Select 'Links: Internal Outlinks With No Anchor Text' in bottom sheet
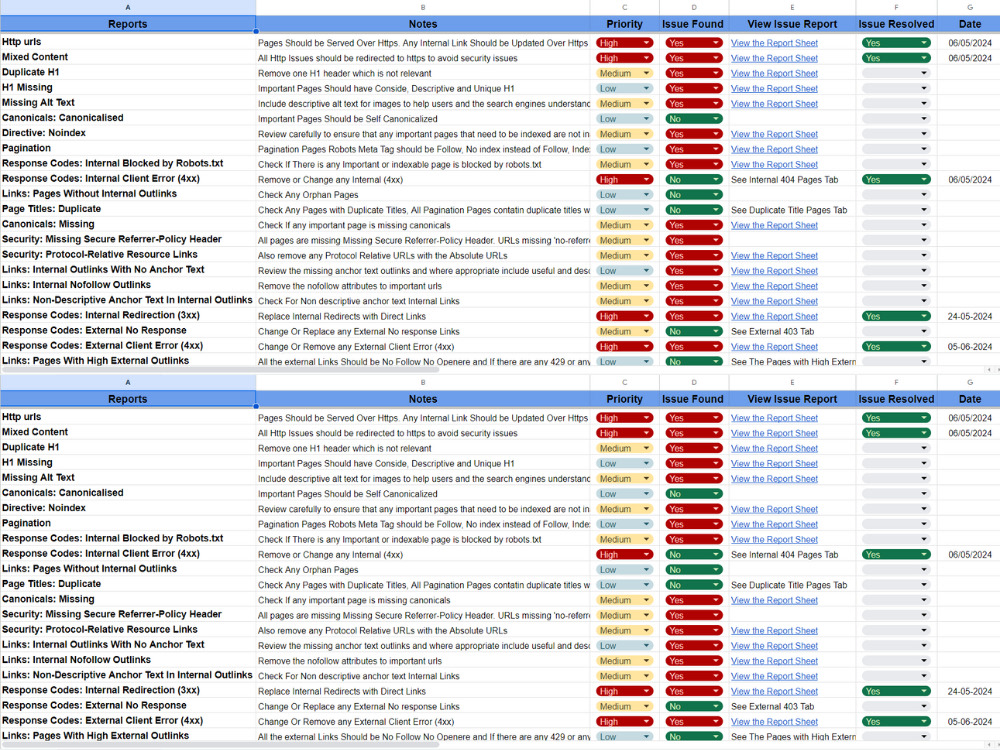Screen dimensions: 1000x750 [128, 645]
